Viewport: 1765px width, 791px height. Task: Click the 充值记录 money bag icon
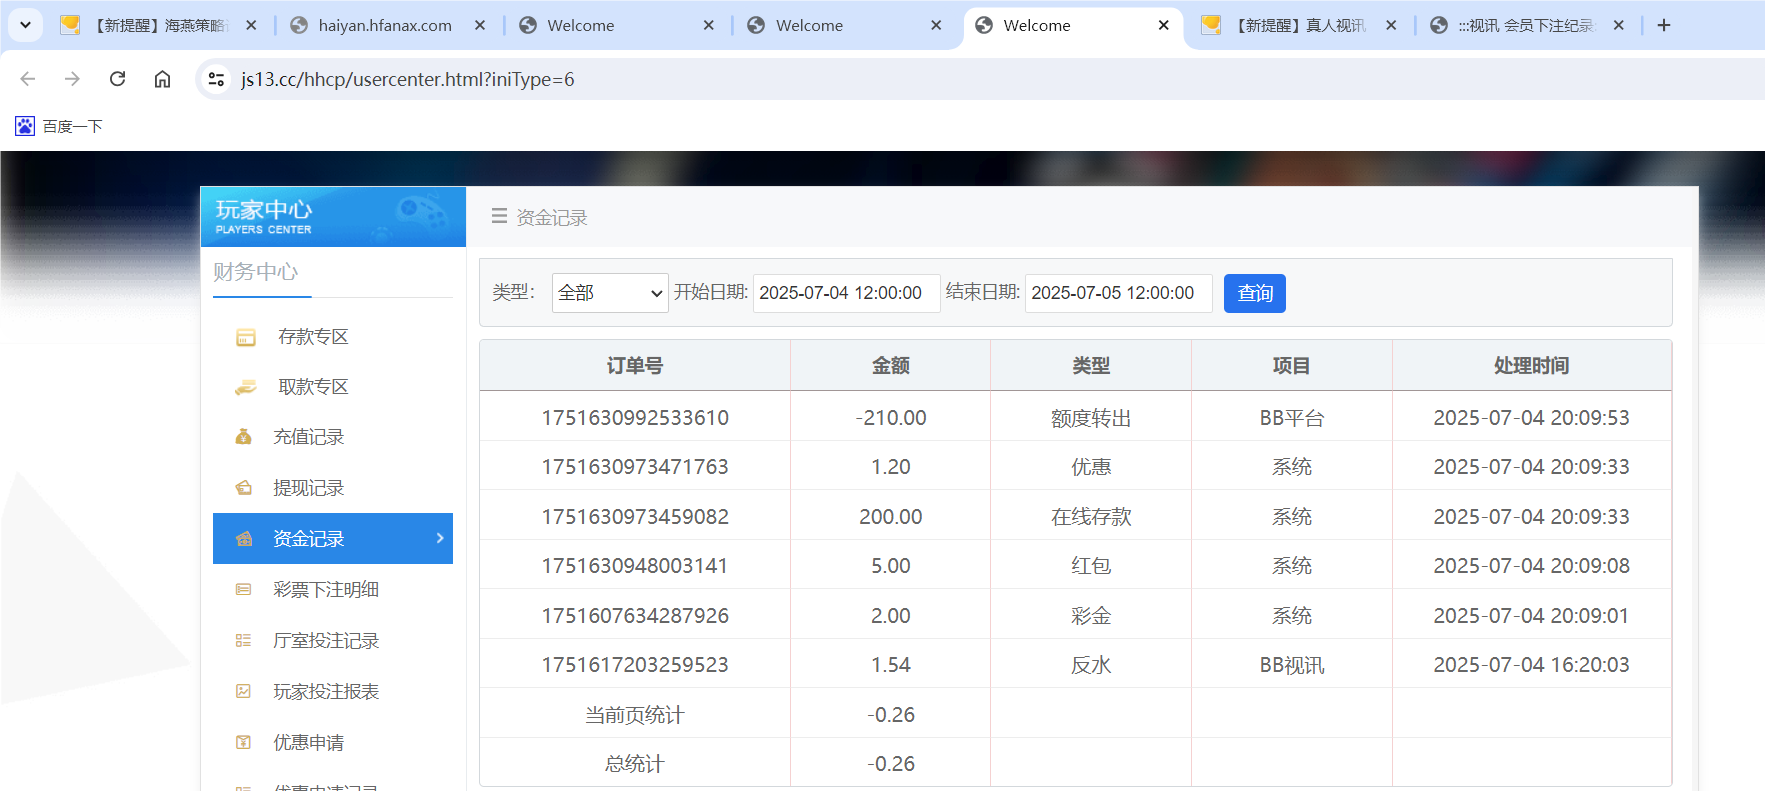[243, 437]
